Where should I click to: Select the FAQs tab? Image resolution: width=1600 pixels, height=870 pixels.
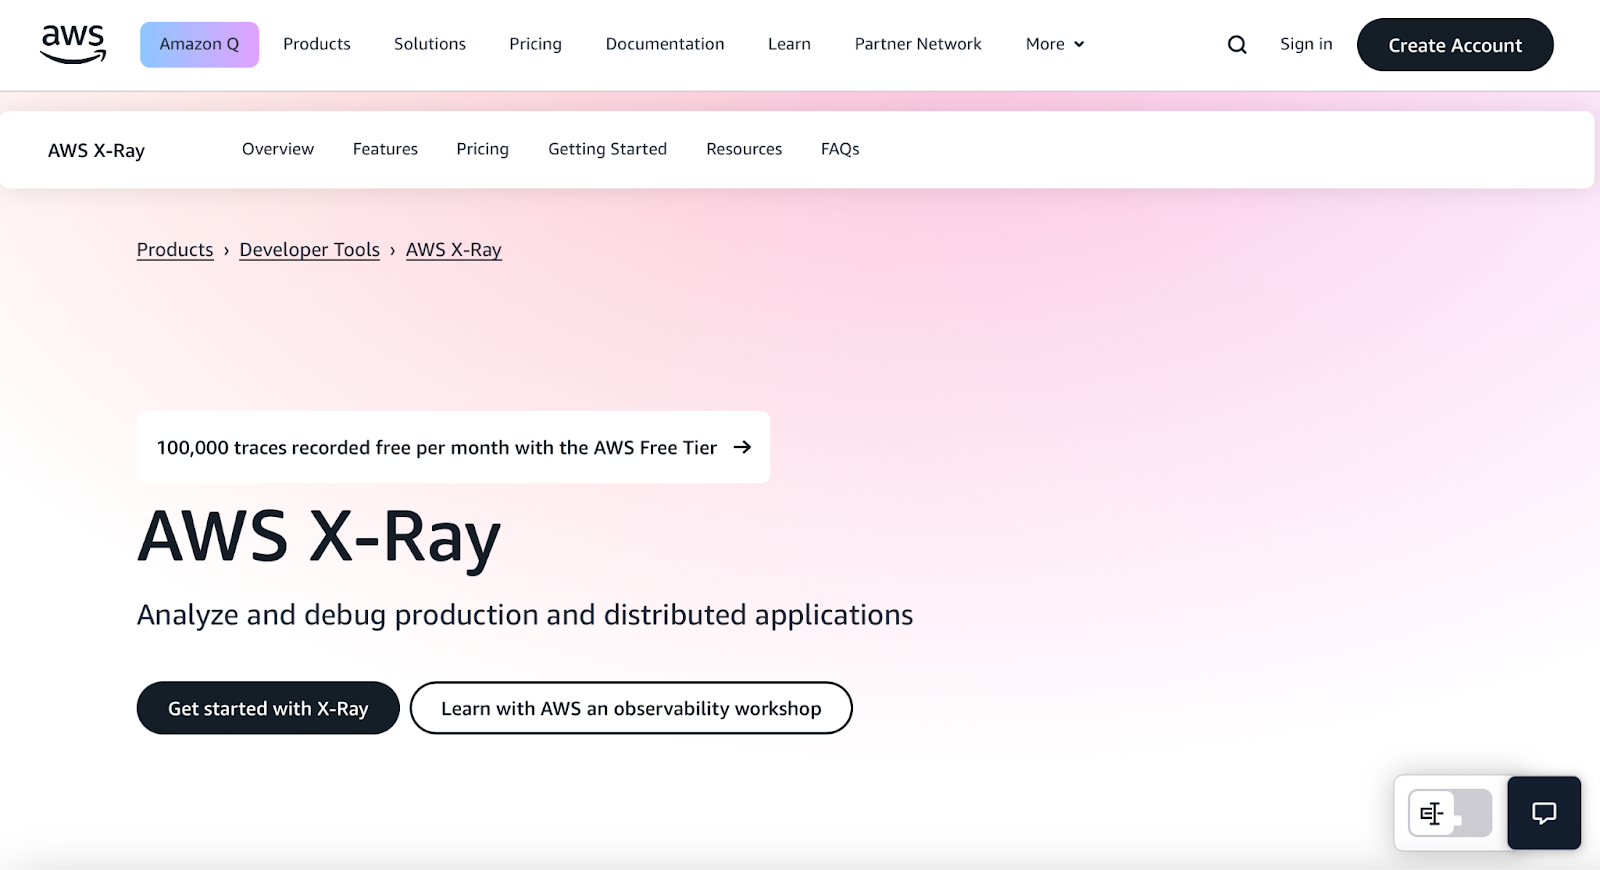(x=840, y=149)
